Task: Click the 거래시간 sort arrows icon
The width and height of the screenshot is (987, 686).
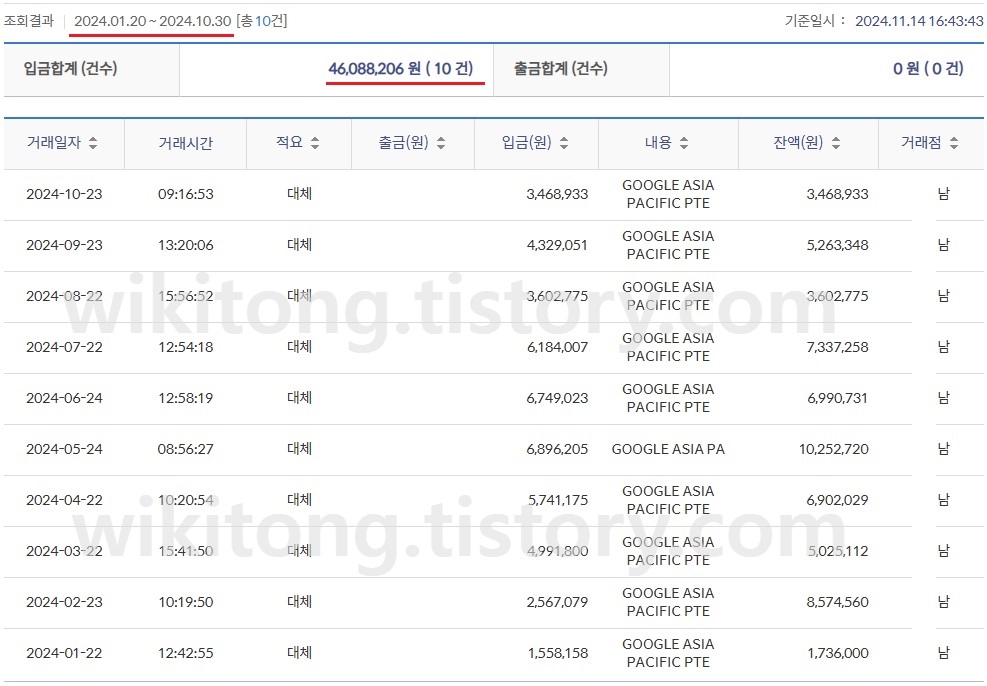Action: point(222,143)
